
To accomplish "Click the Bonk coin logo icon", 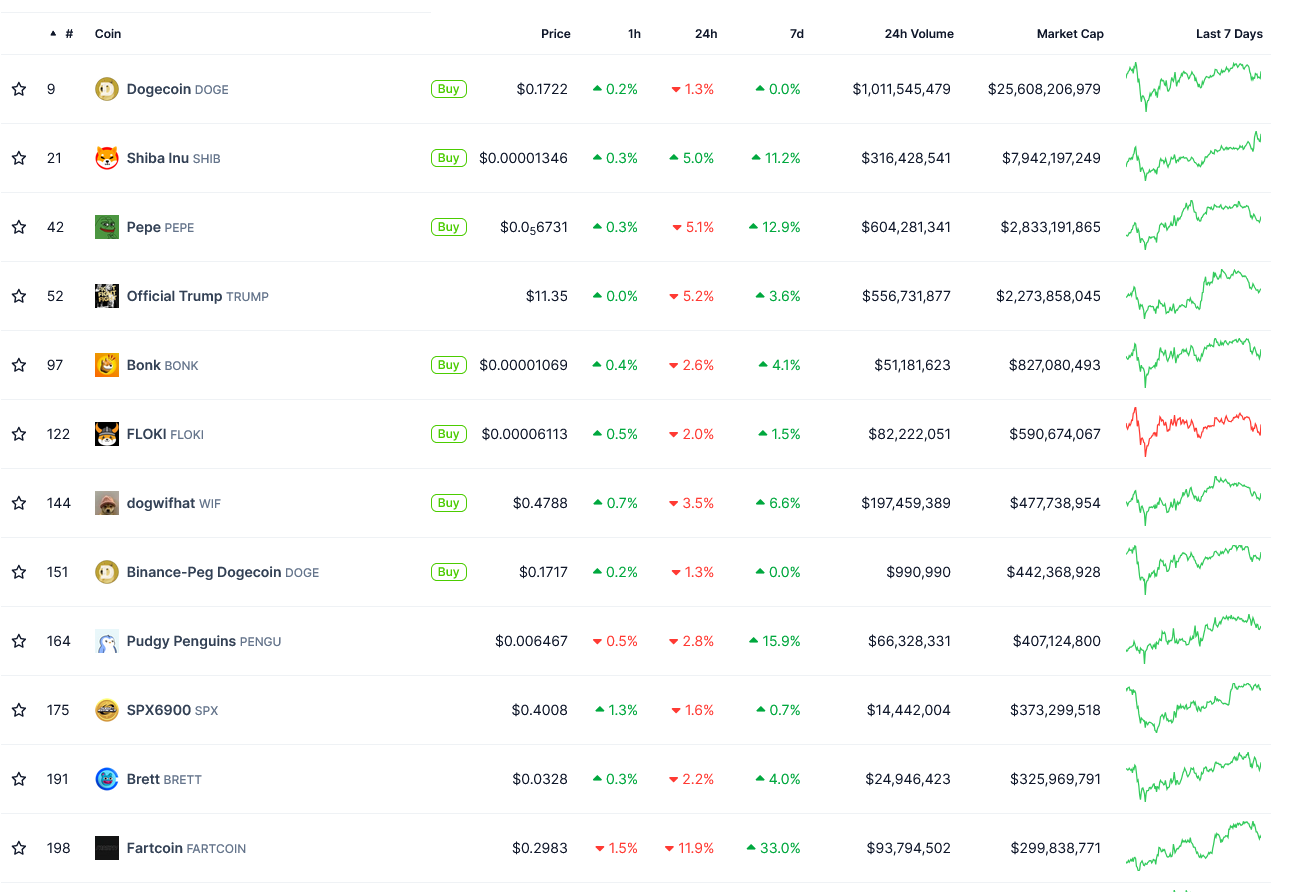I will point(106,365).
